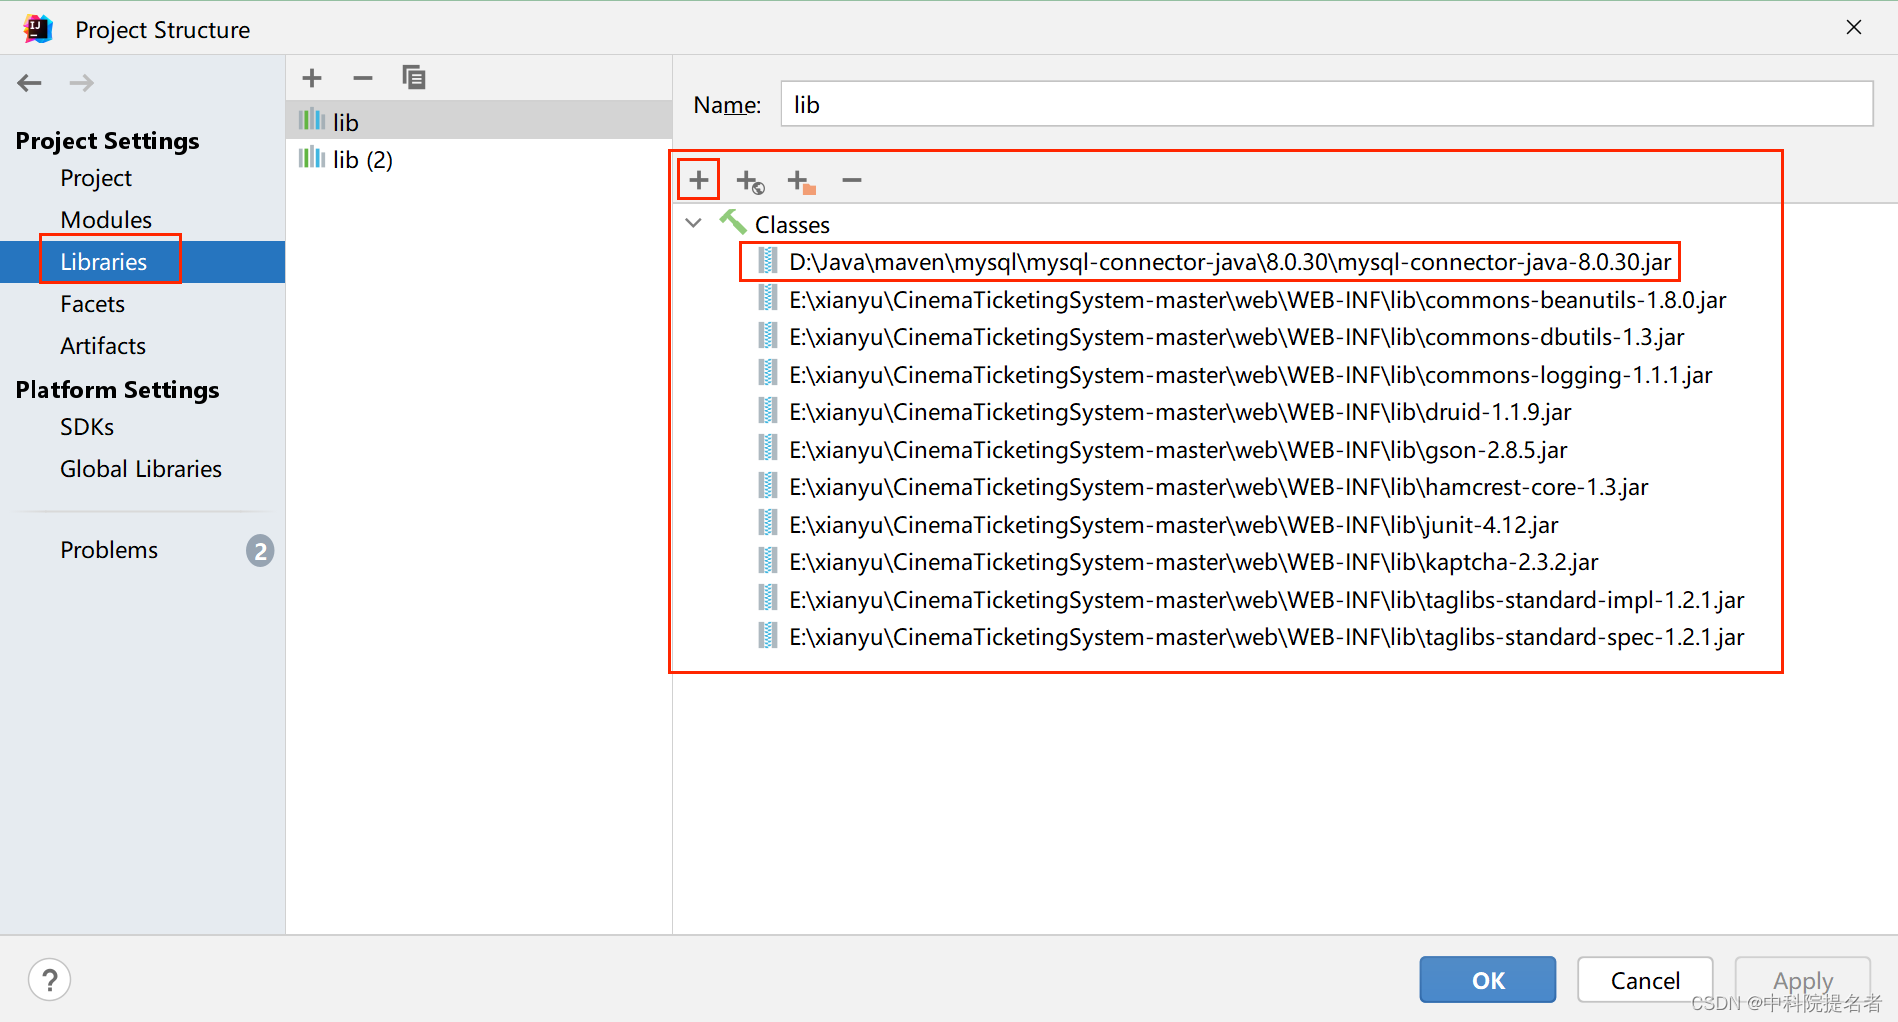1898x1022 pixels.
Task: Collapse the Classes tree node
Action: (693, 223)
